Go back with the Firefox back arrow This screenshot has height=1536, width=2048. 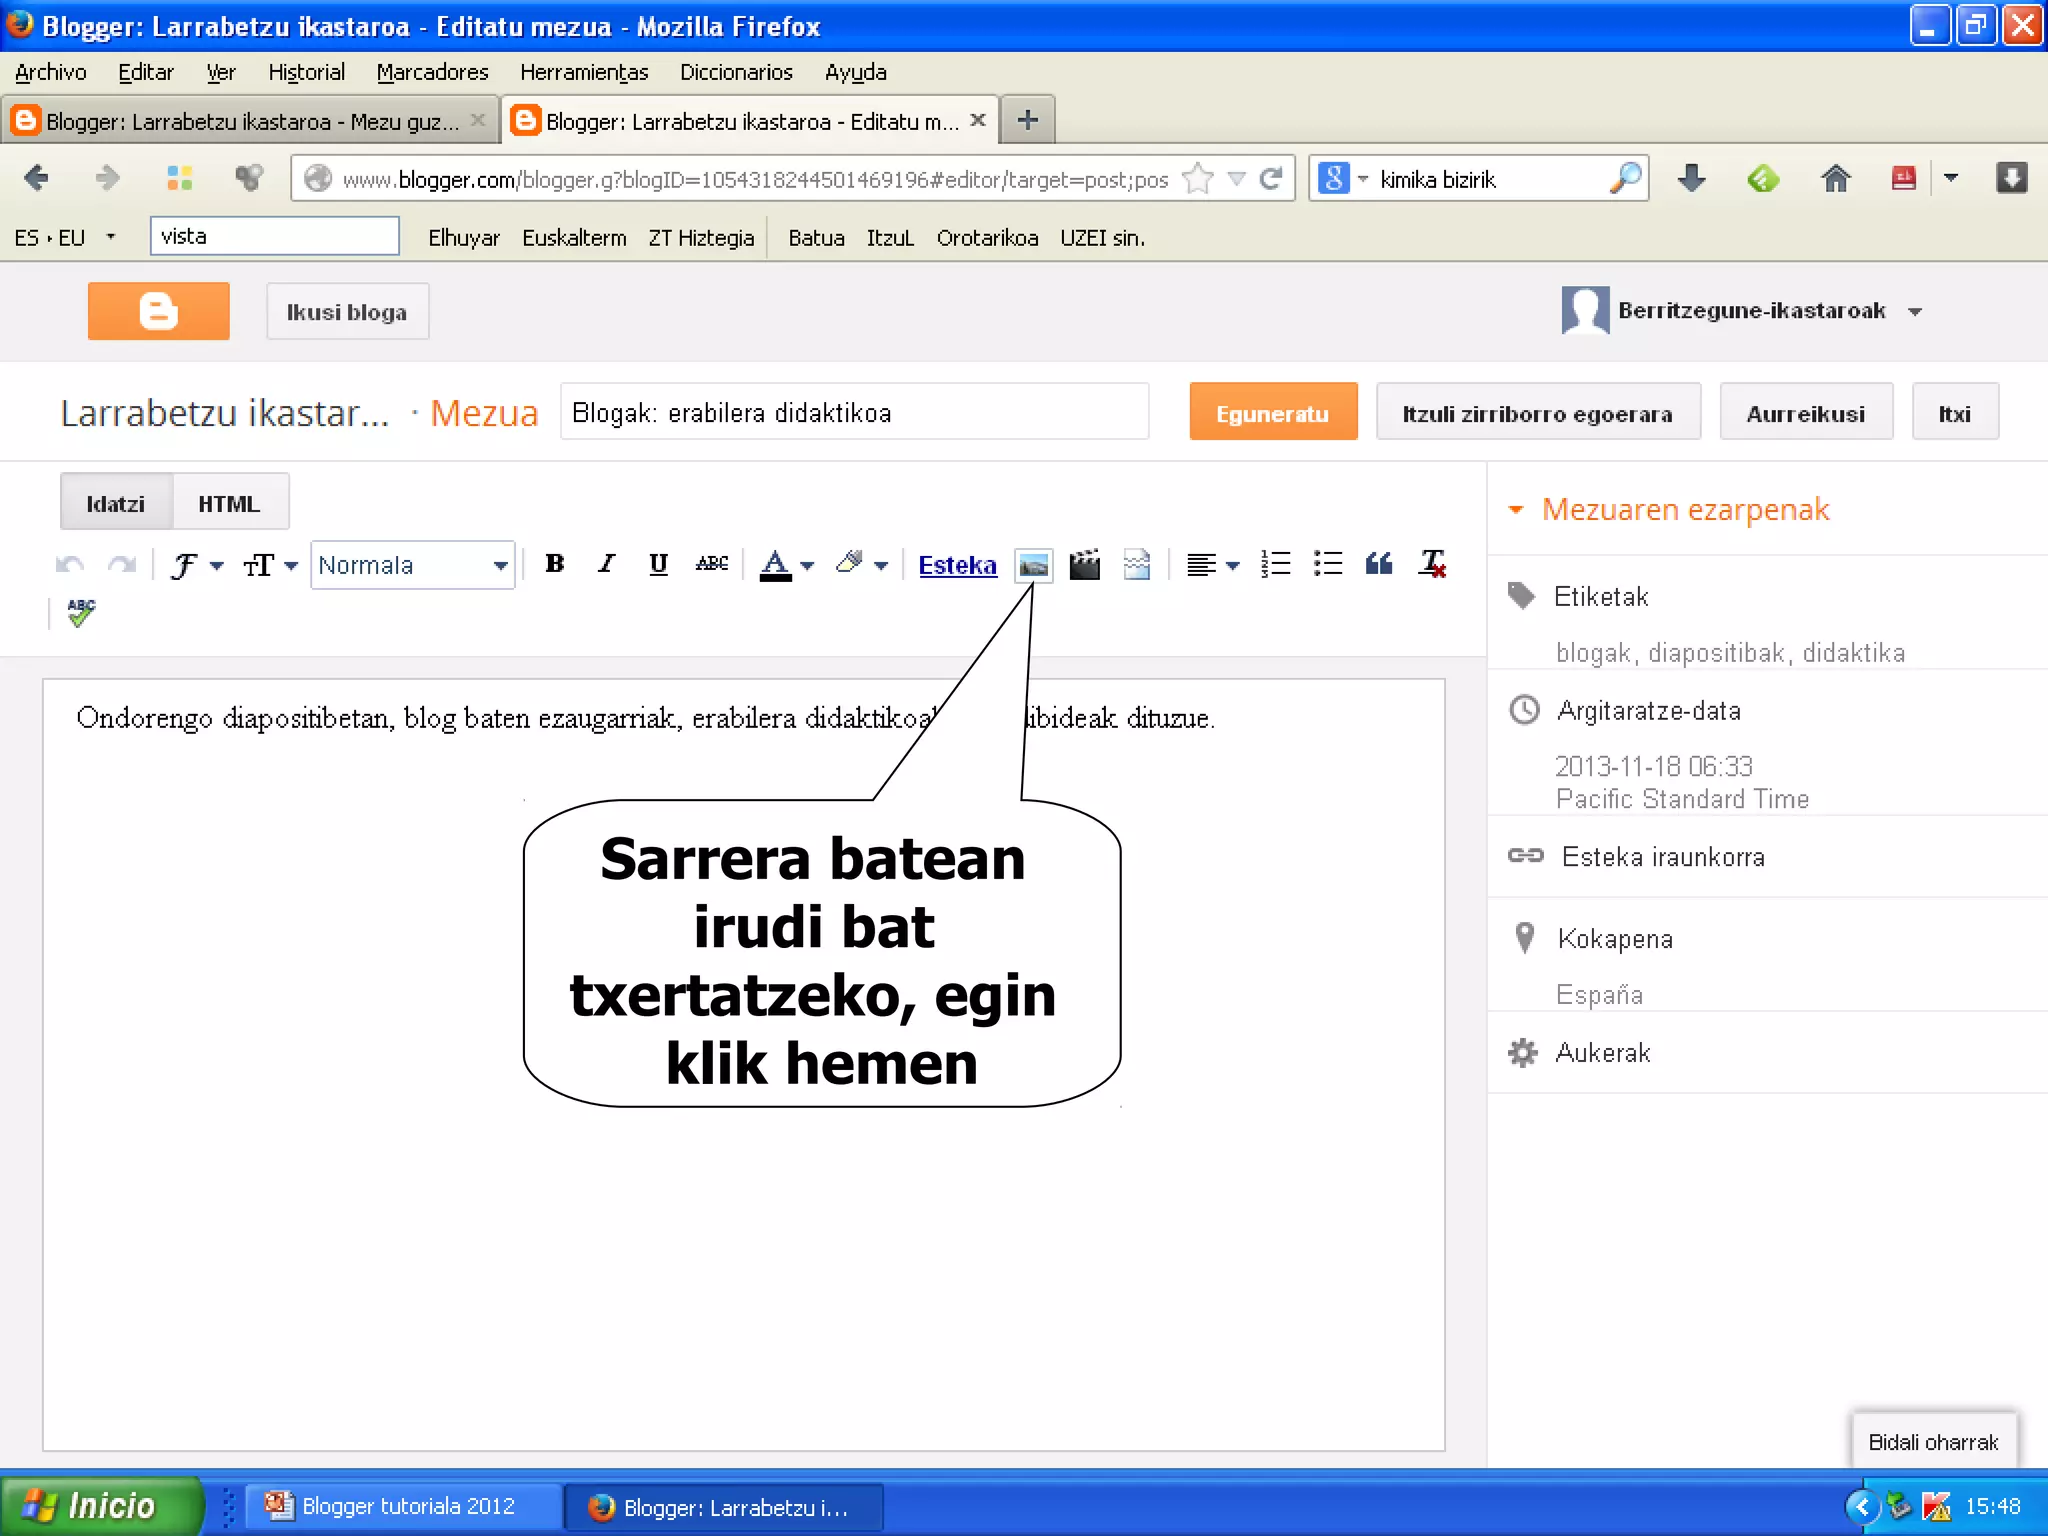[x=36, y=178]
